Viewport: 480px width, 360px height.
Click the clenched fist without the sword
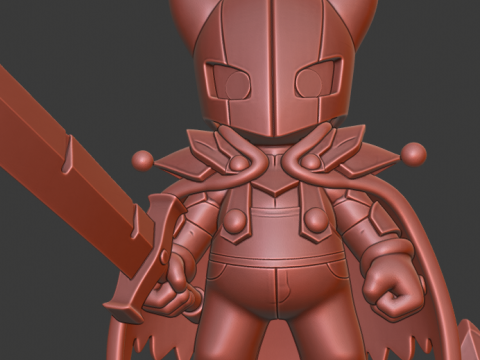click(x=393, y=287)
